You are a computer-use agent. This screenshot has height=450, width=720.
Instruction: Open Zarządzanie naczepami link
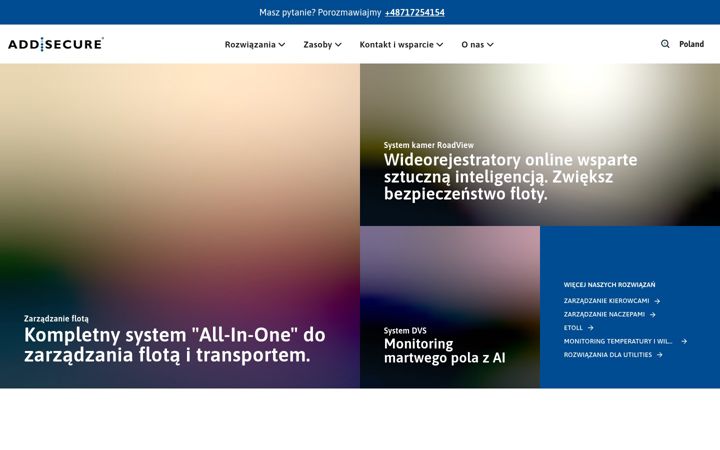pyautogui.click(x=604, y=315)
